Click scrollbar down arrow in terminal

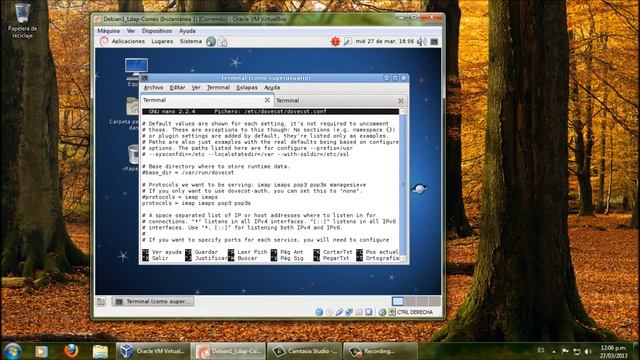point(403,258)
